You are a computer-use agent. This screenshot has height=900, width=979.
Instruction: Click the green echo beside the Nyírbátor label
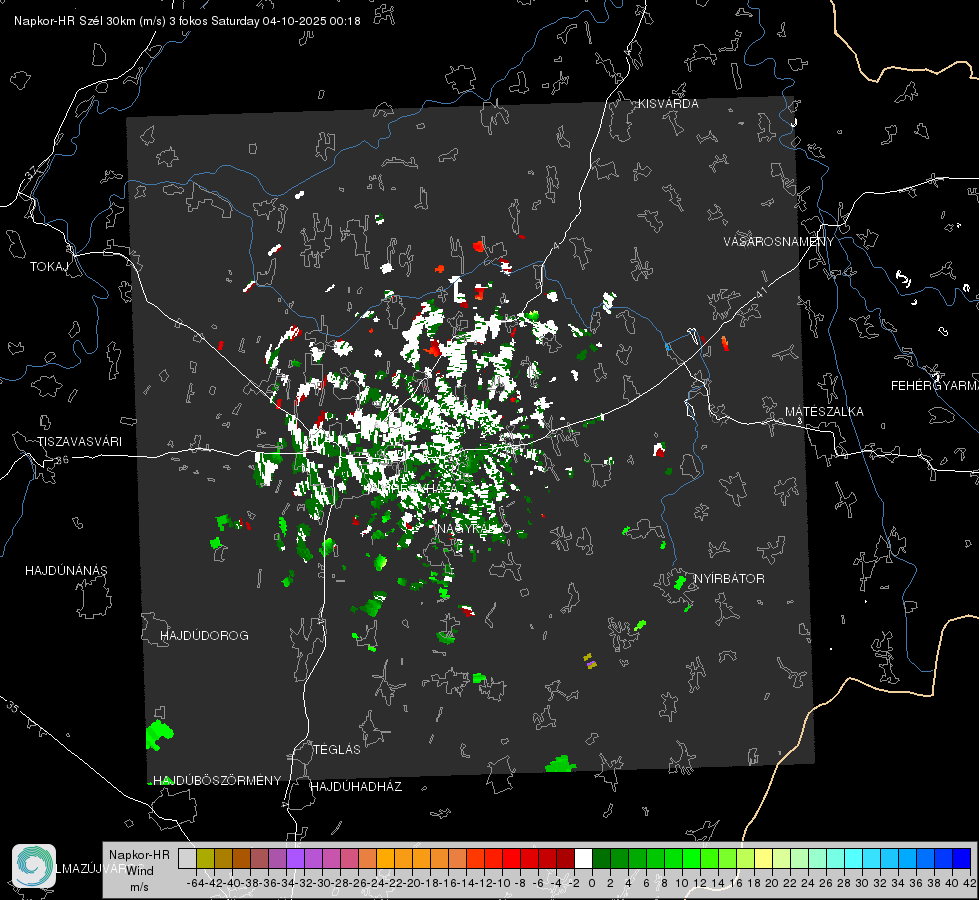click(680, 583)
